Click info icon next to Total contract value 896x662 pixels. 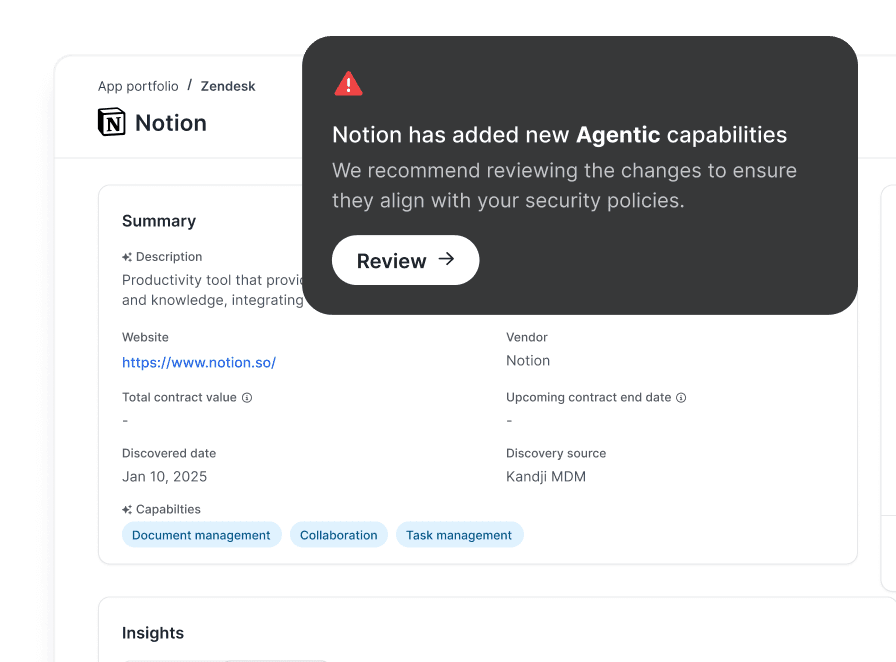[247, 398]
